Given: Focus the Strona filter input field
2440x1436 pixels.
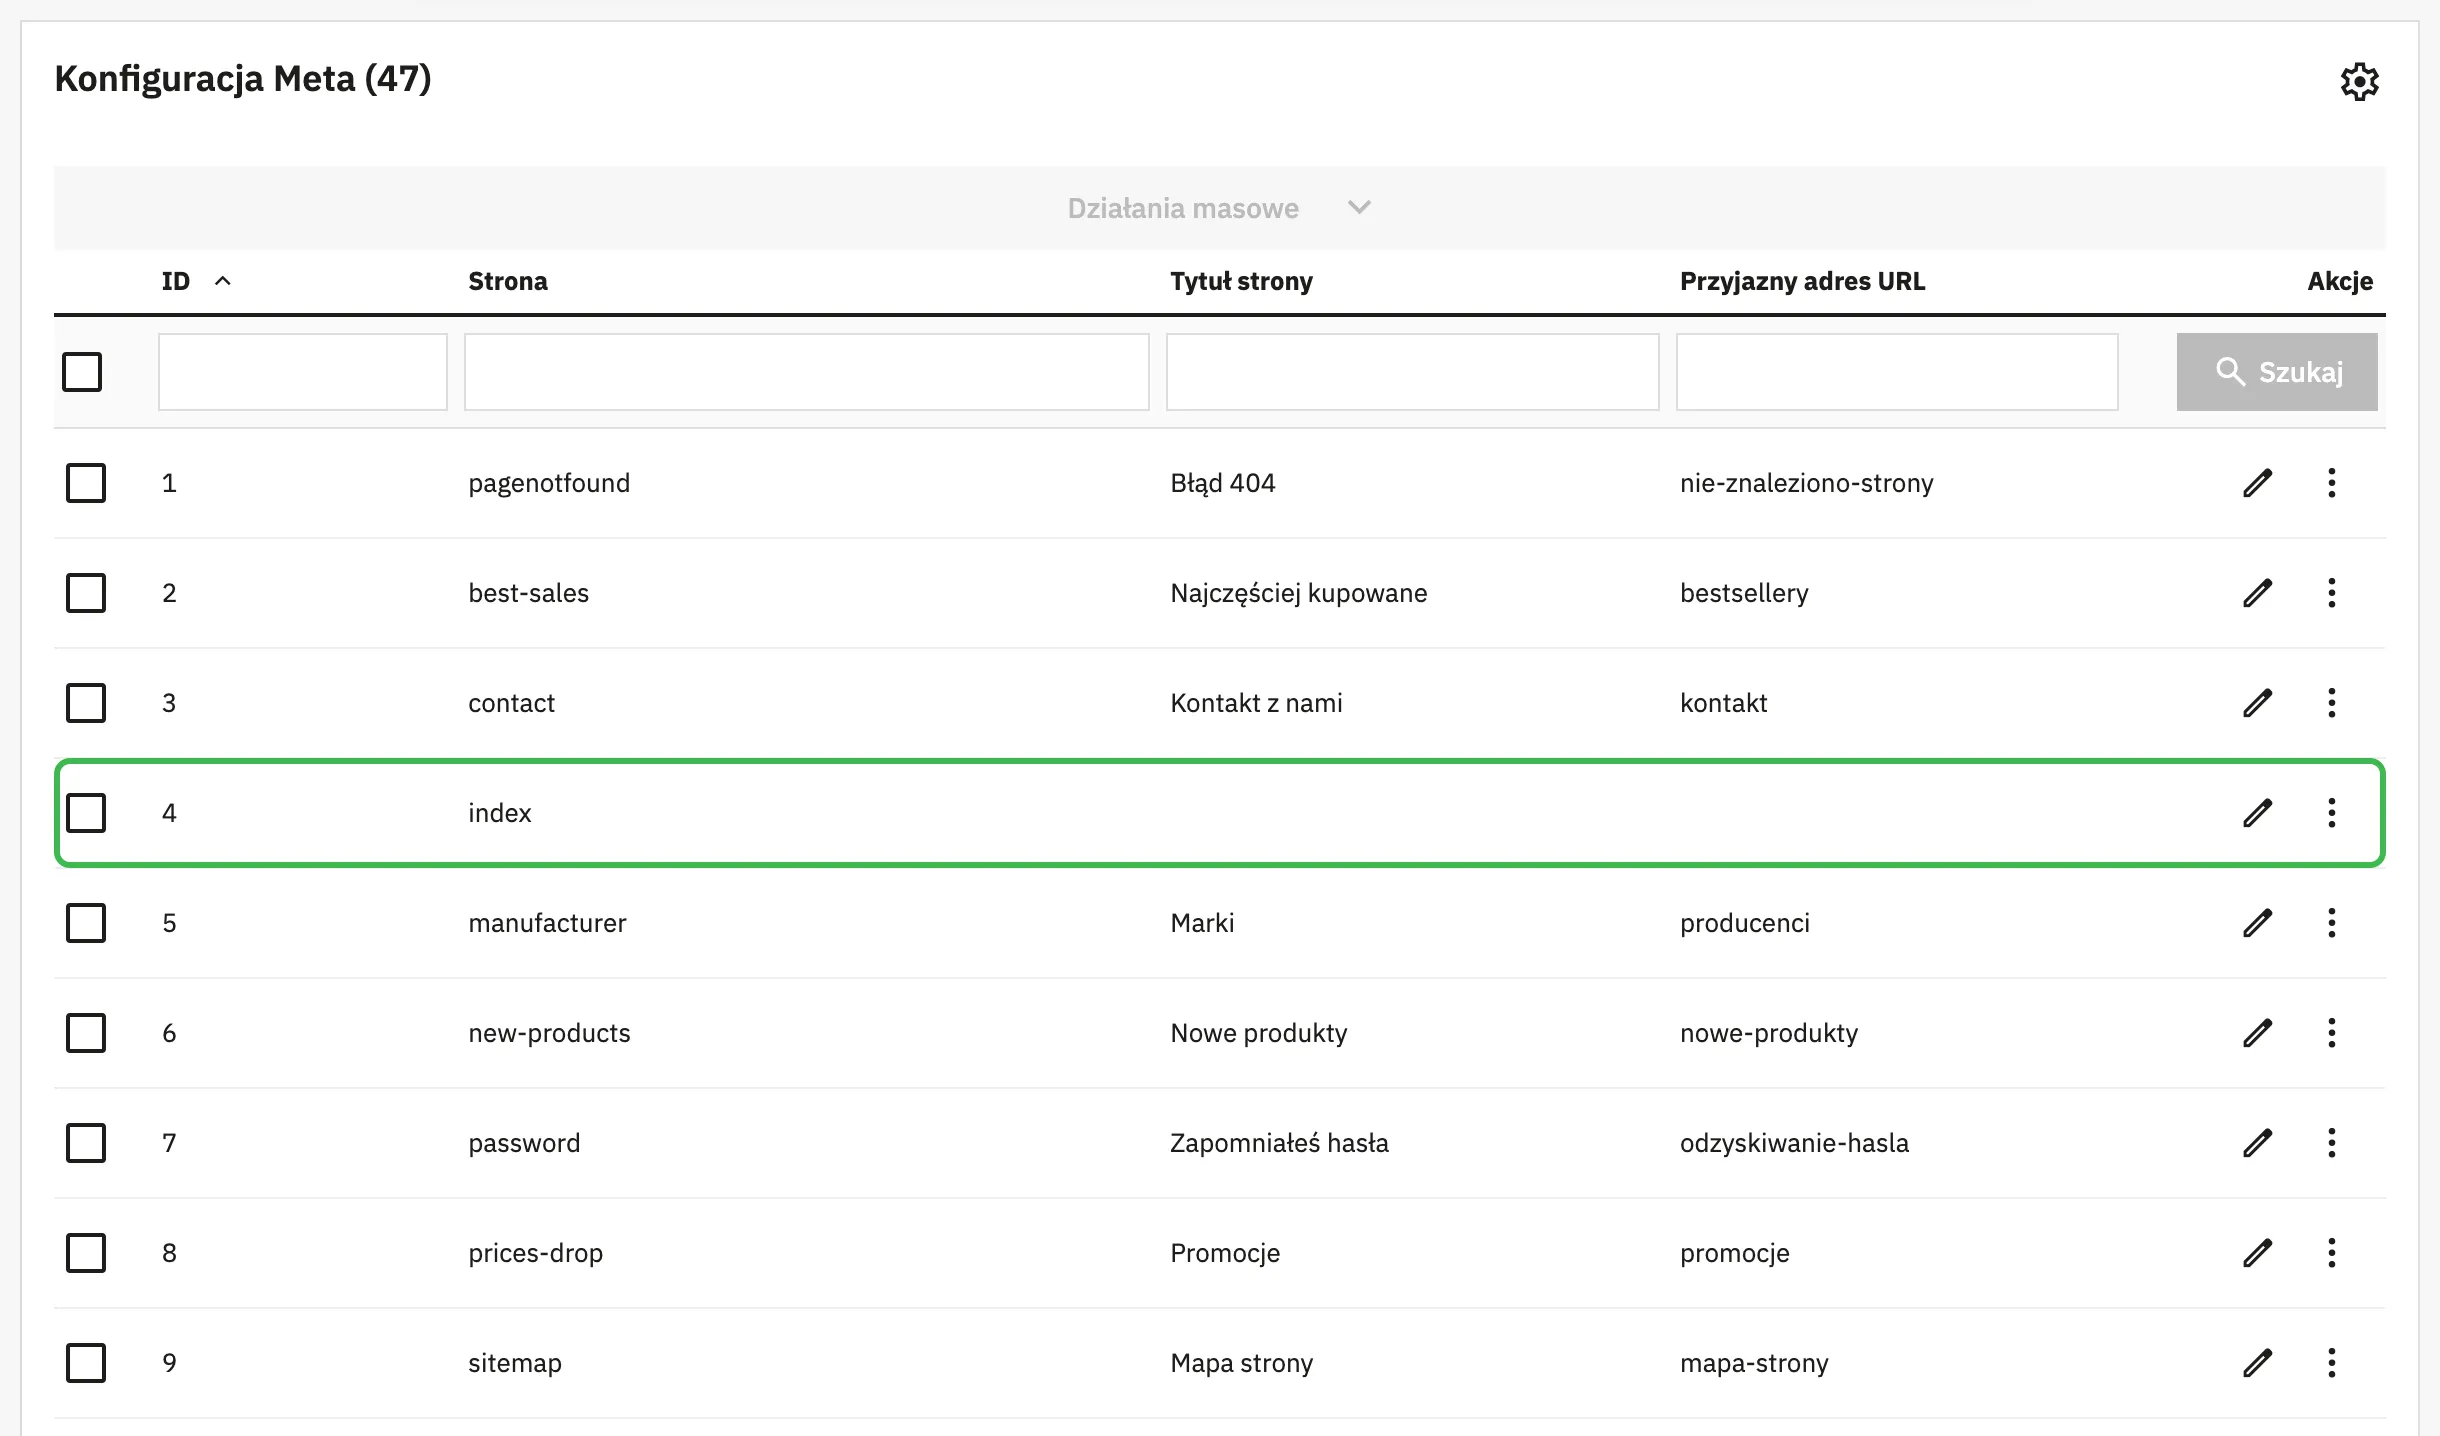Looking at the screenshot, I should [x=806, y=372].
